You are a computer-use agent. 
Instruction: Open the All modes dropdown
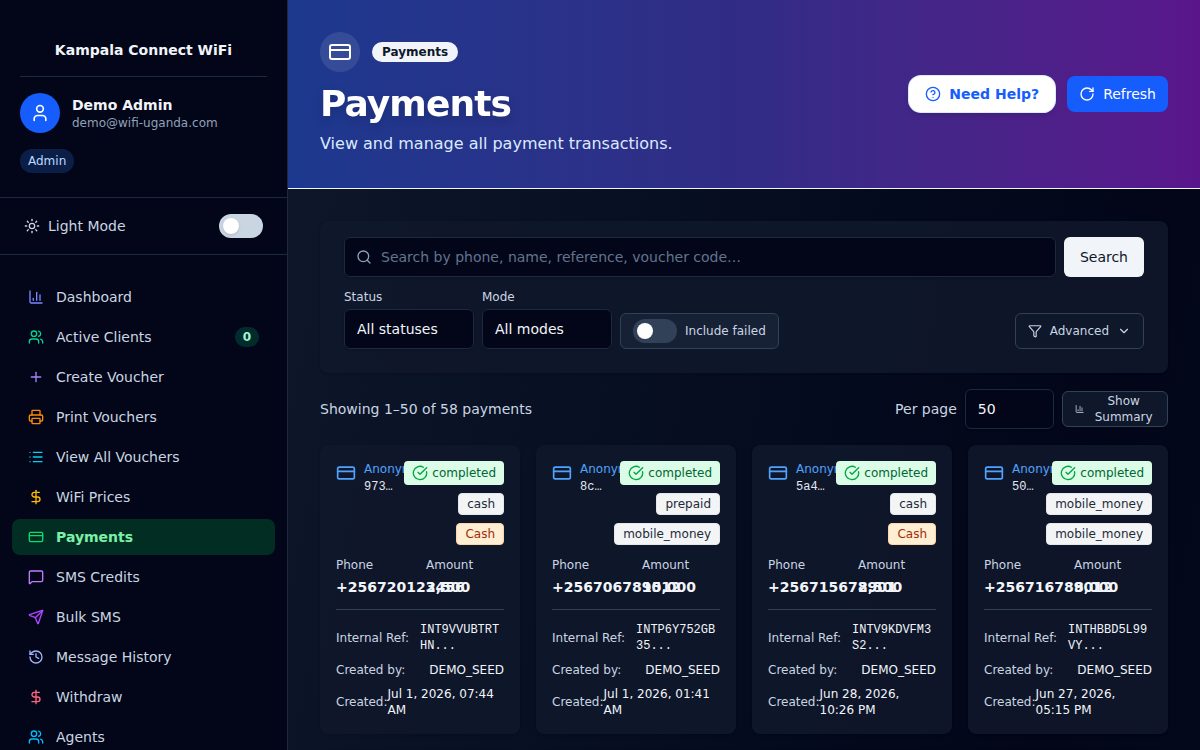pos(547,329)
